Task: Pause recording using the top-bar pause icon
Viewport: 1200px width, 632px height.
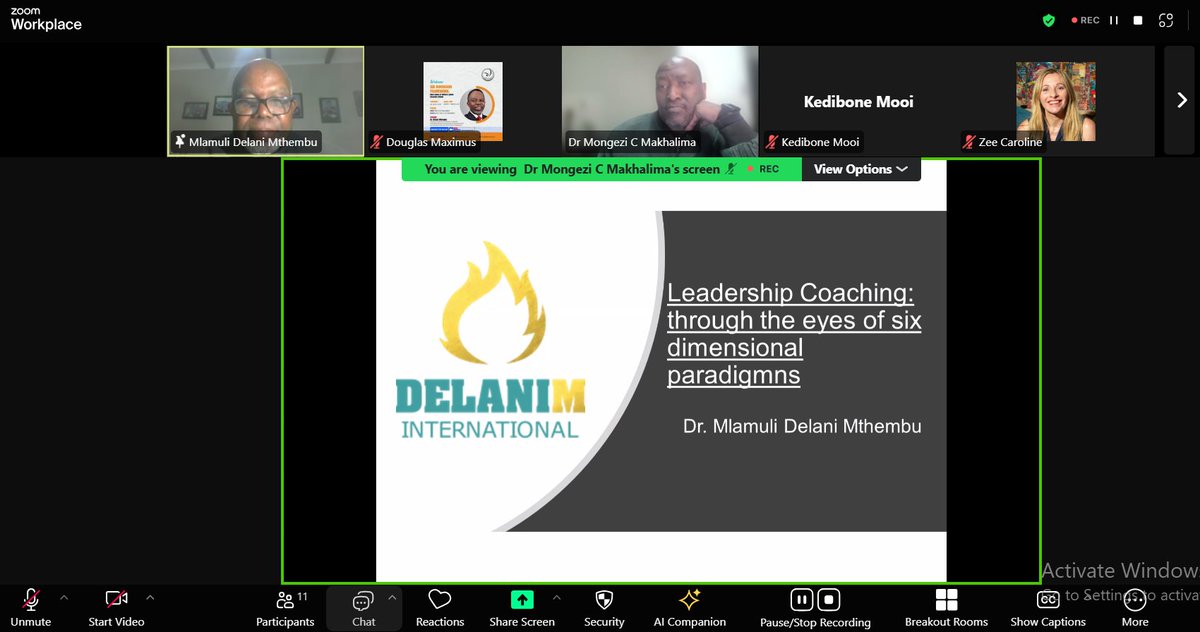Action: (1114, 20)
